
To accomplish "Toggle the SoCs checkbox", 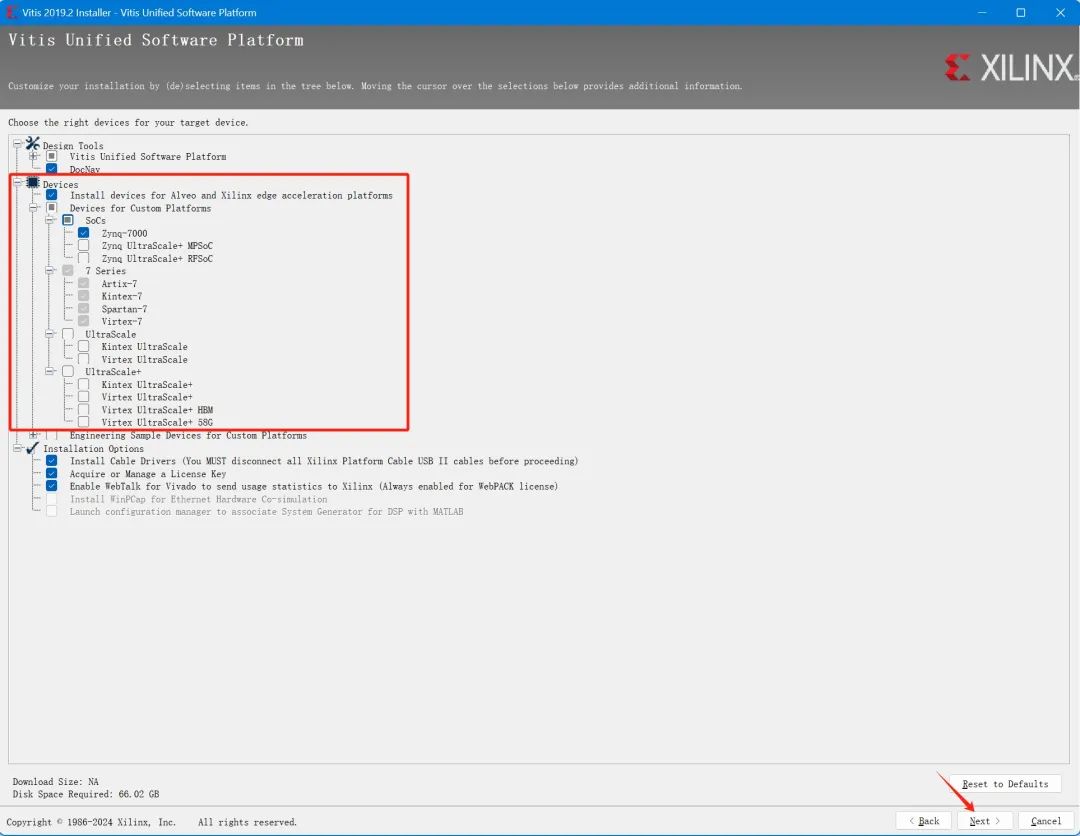I will pos(68,220).
